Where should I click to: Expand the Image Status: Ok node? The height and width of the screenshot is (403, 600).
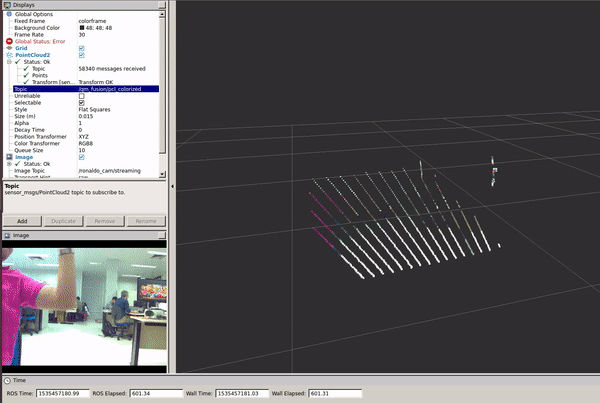point(10,164)
